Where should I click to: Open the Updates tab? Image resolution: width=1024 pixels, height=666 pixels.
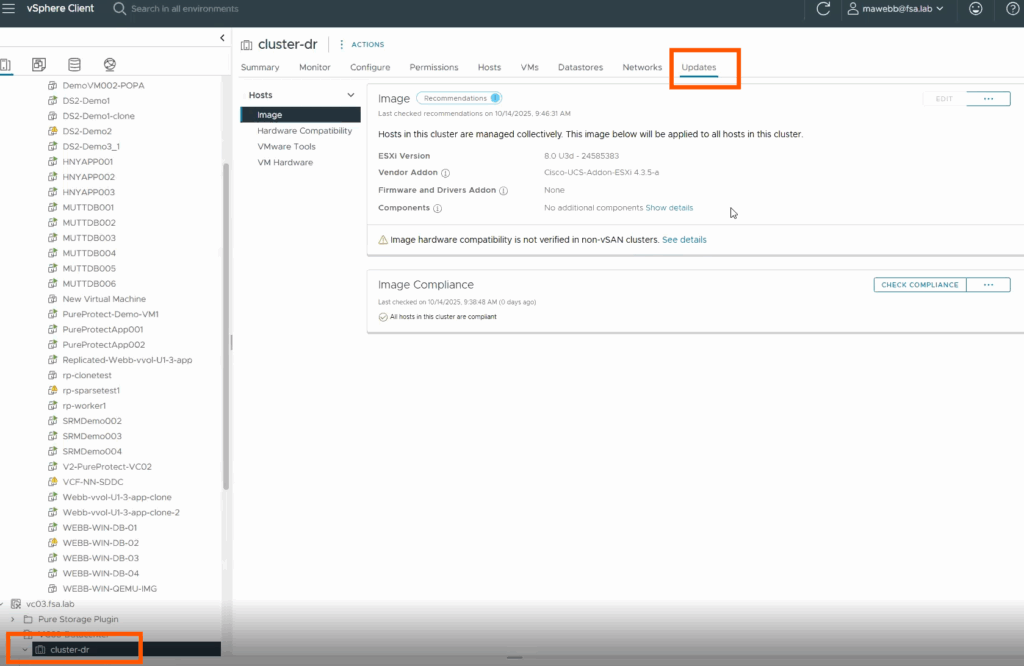click(x=698, y=67)
